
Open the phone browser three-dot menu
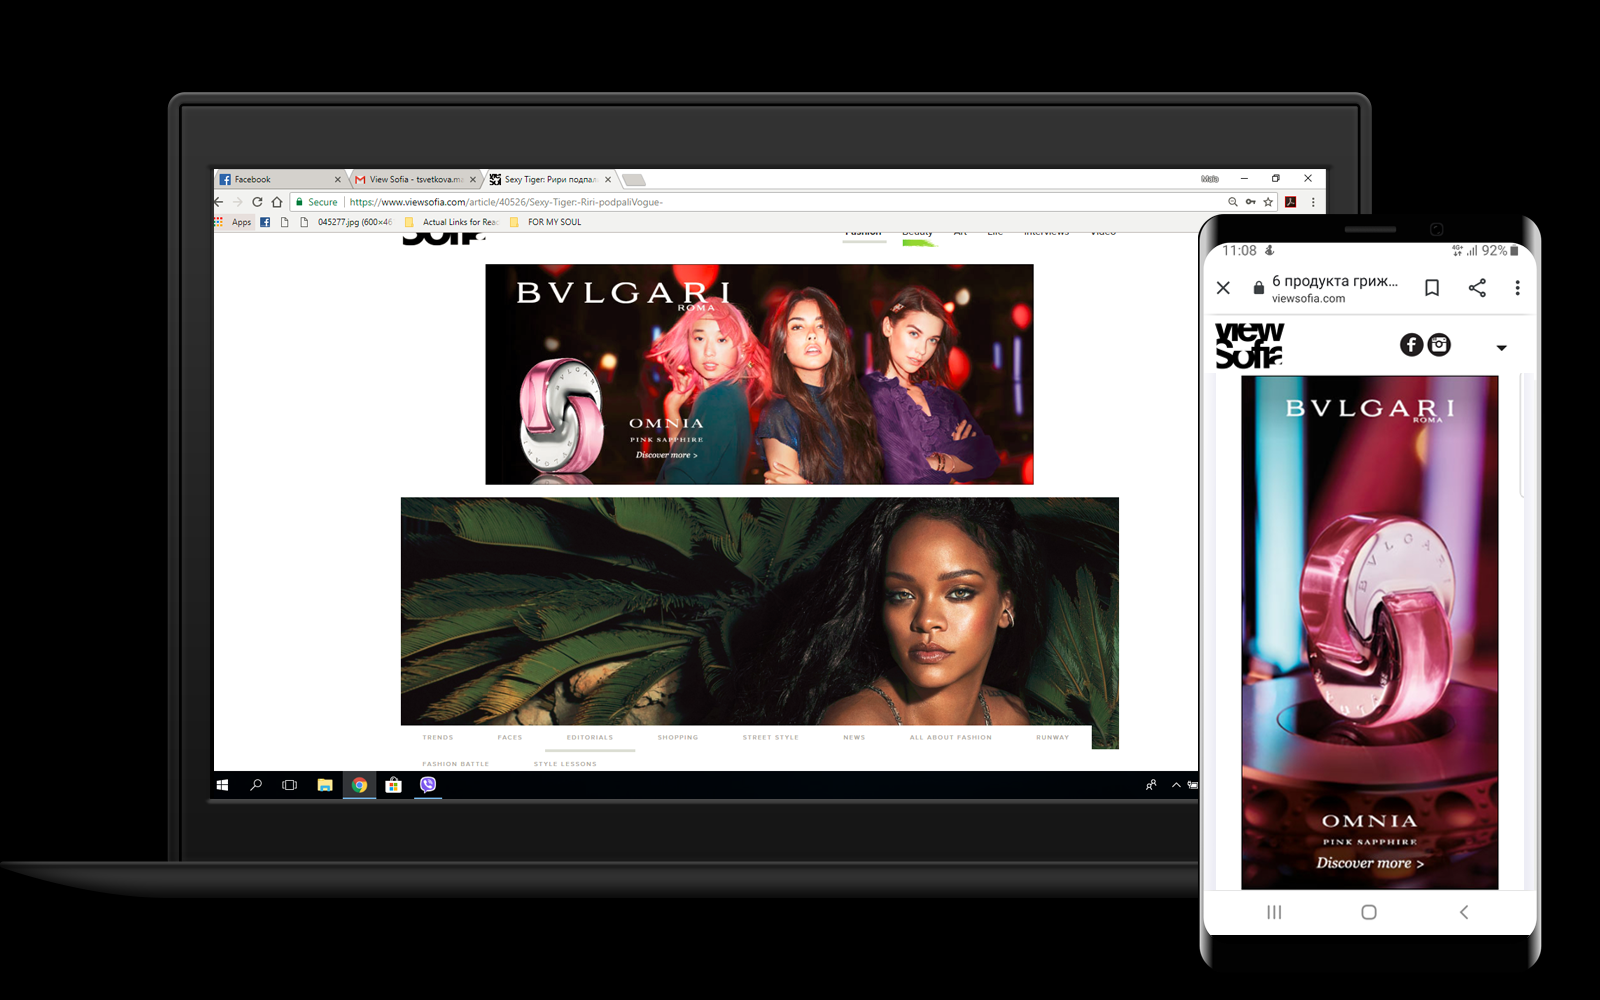click(1517, 288)
